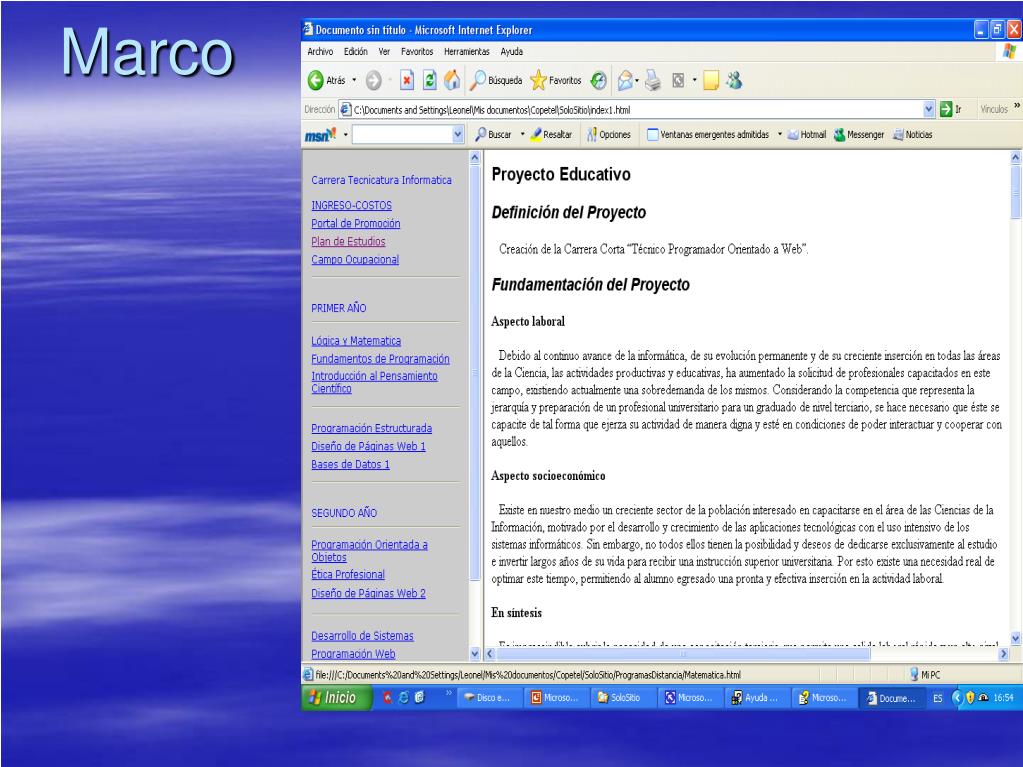Click the Windows flag logo in the menu bar corner
Screen dimensions: 1023x767
(x=1009, y=52)
